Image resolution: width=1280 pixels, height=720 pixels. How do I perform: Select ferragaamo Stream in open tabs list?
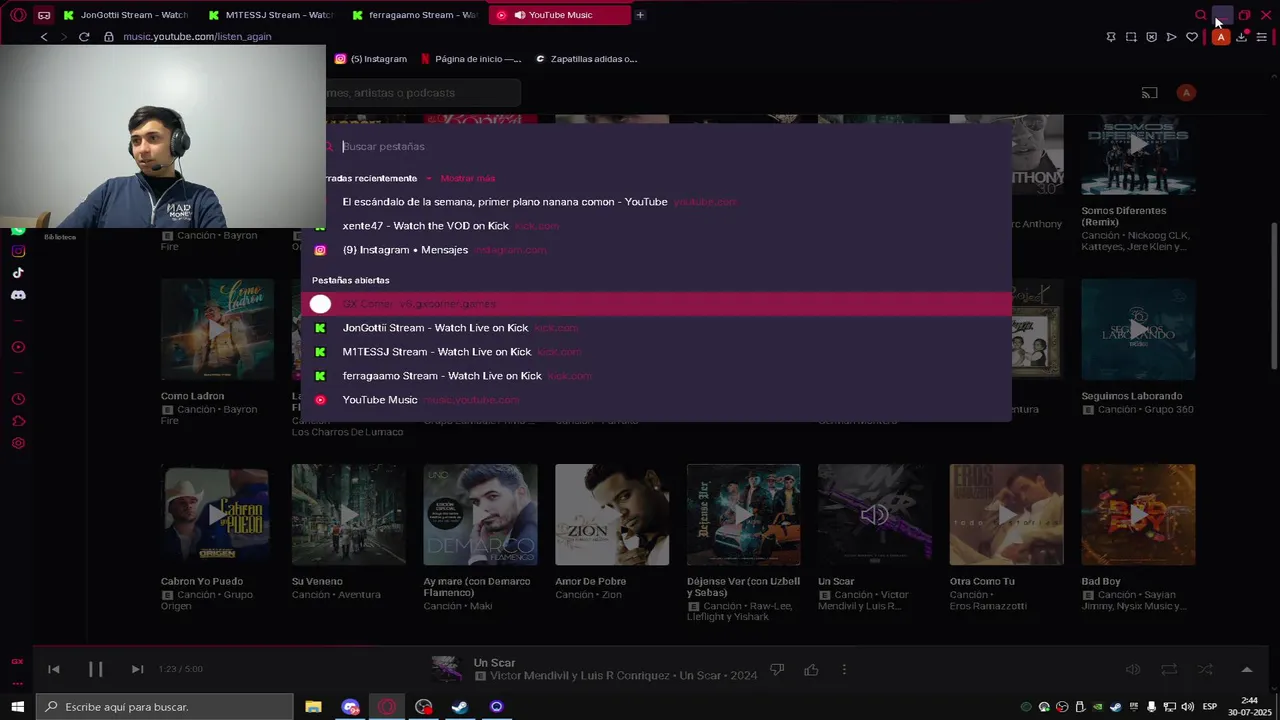click(x=656, y=376)
